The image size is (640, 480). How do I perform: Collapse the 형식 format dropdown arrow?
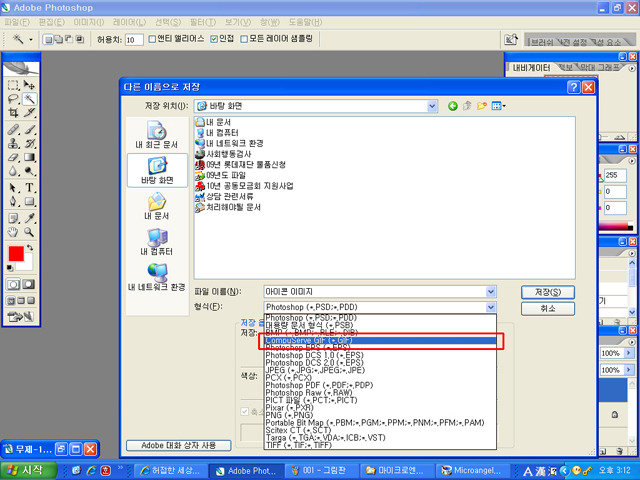[x=491, y=307]
